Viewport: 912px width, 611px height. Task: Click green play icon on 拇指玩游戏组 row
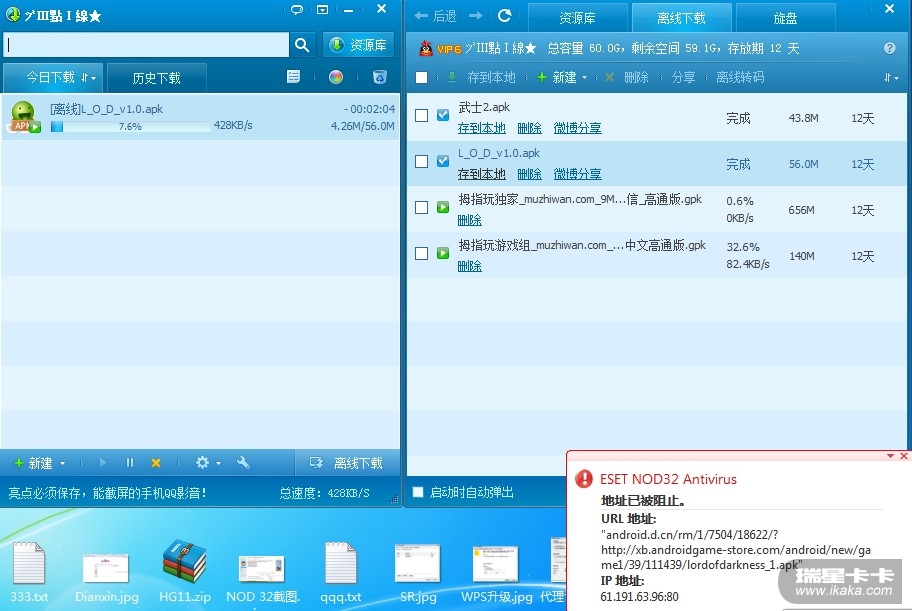coord(443,253)
